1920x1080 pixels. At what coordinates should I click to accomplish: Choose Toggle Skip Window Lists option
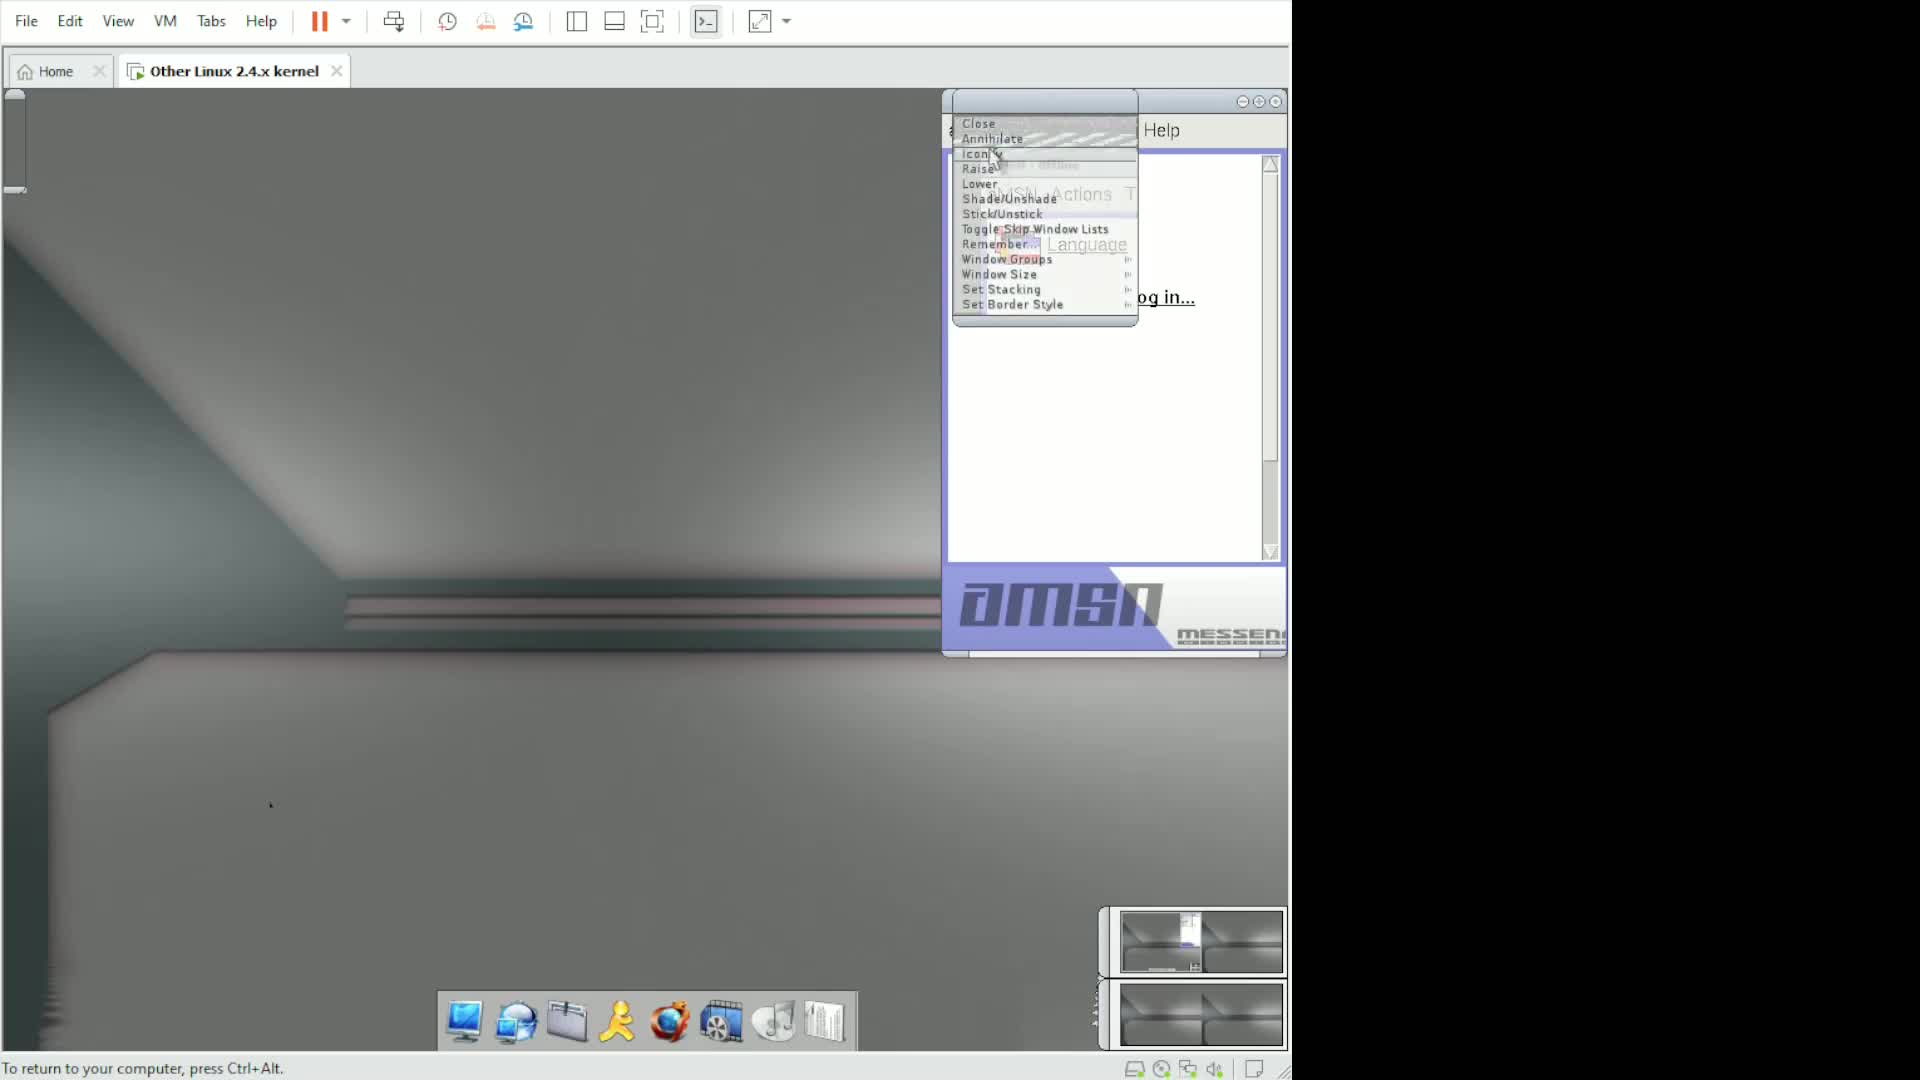(1036, 229)
